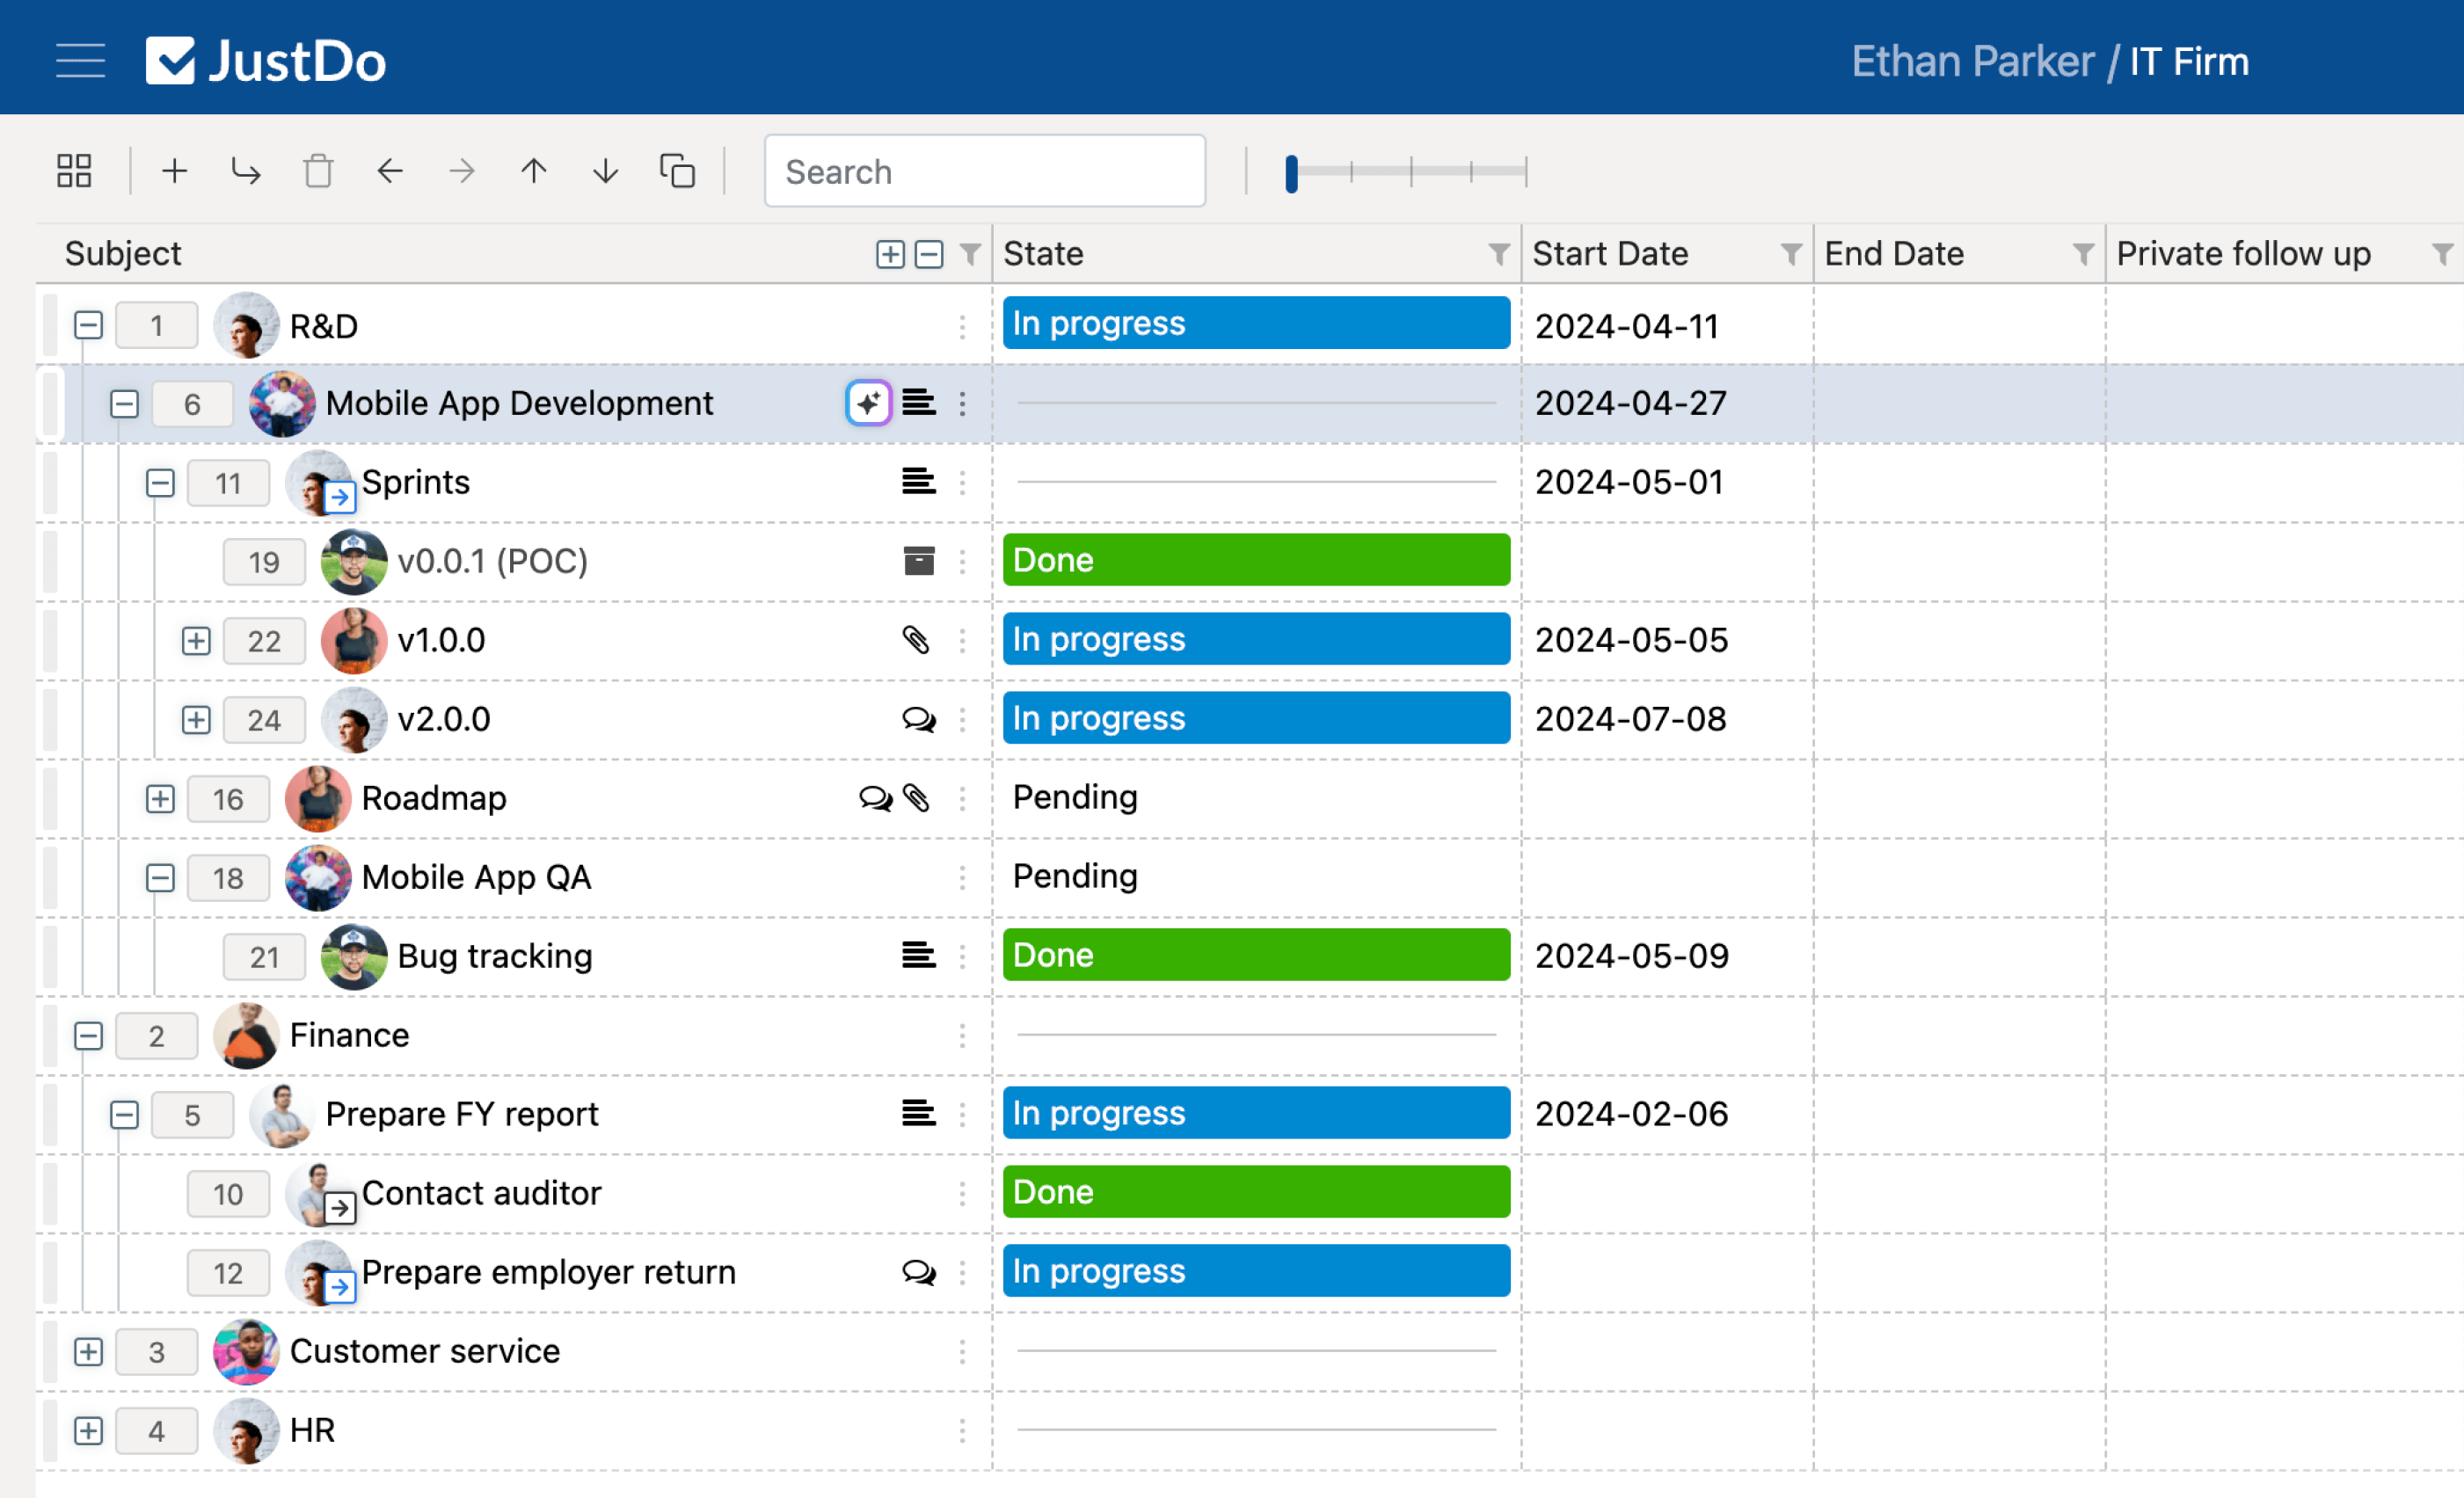Collapse Mobile App Development subtree
Image resolution: width=2464 pixels, height=1498 pixels.
(x=124, y=404)
